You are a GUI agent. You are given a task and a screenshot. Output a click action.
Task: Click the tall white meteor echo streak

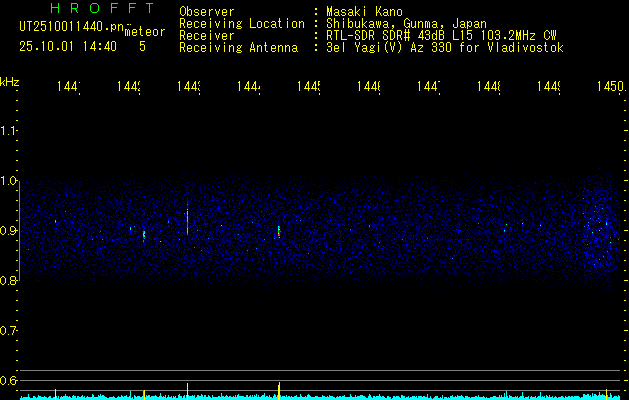187,218
